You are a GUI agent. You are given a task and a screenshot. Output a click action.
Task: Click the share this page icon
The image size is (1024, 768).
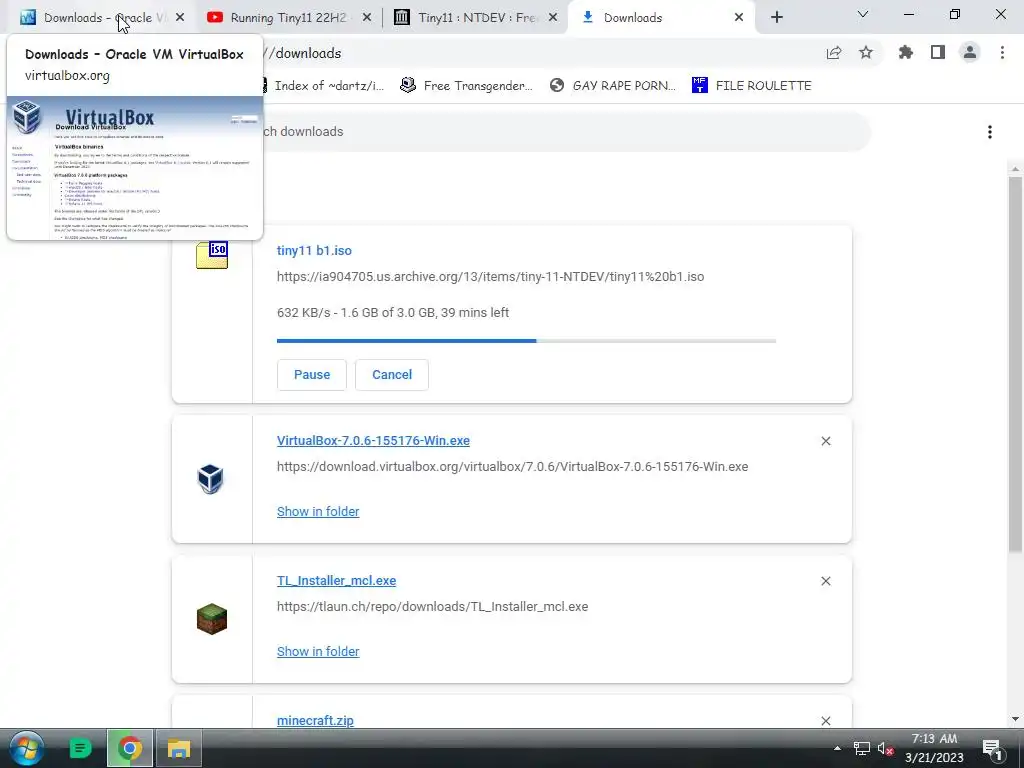pyautogui.click(x=834, y=53)
